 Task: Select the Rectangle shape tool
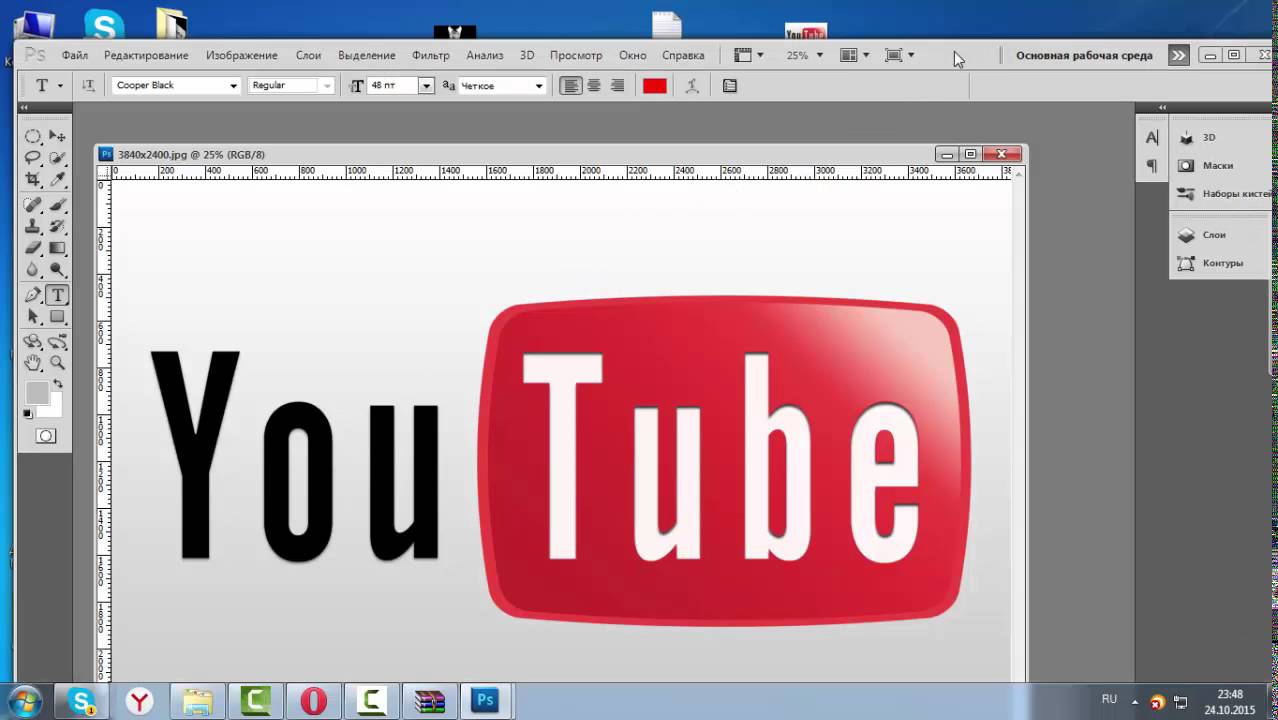click(58, 317)
